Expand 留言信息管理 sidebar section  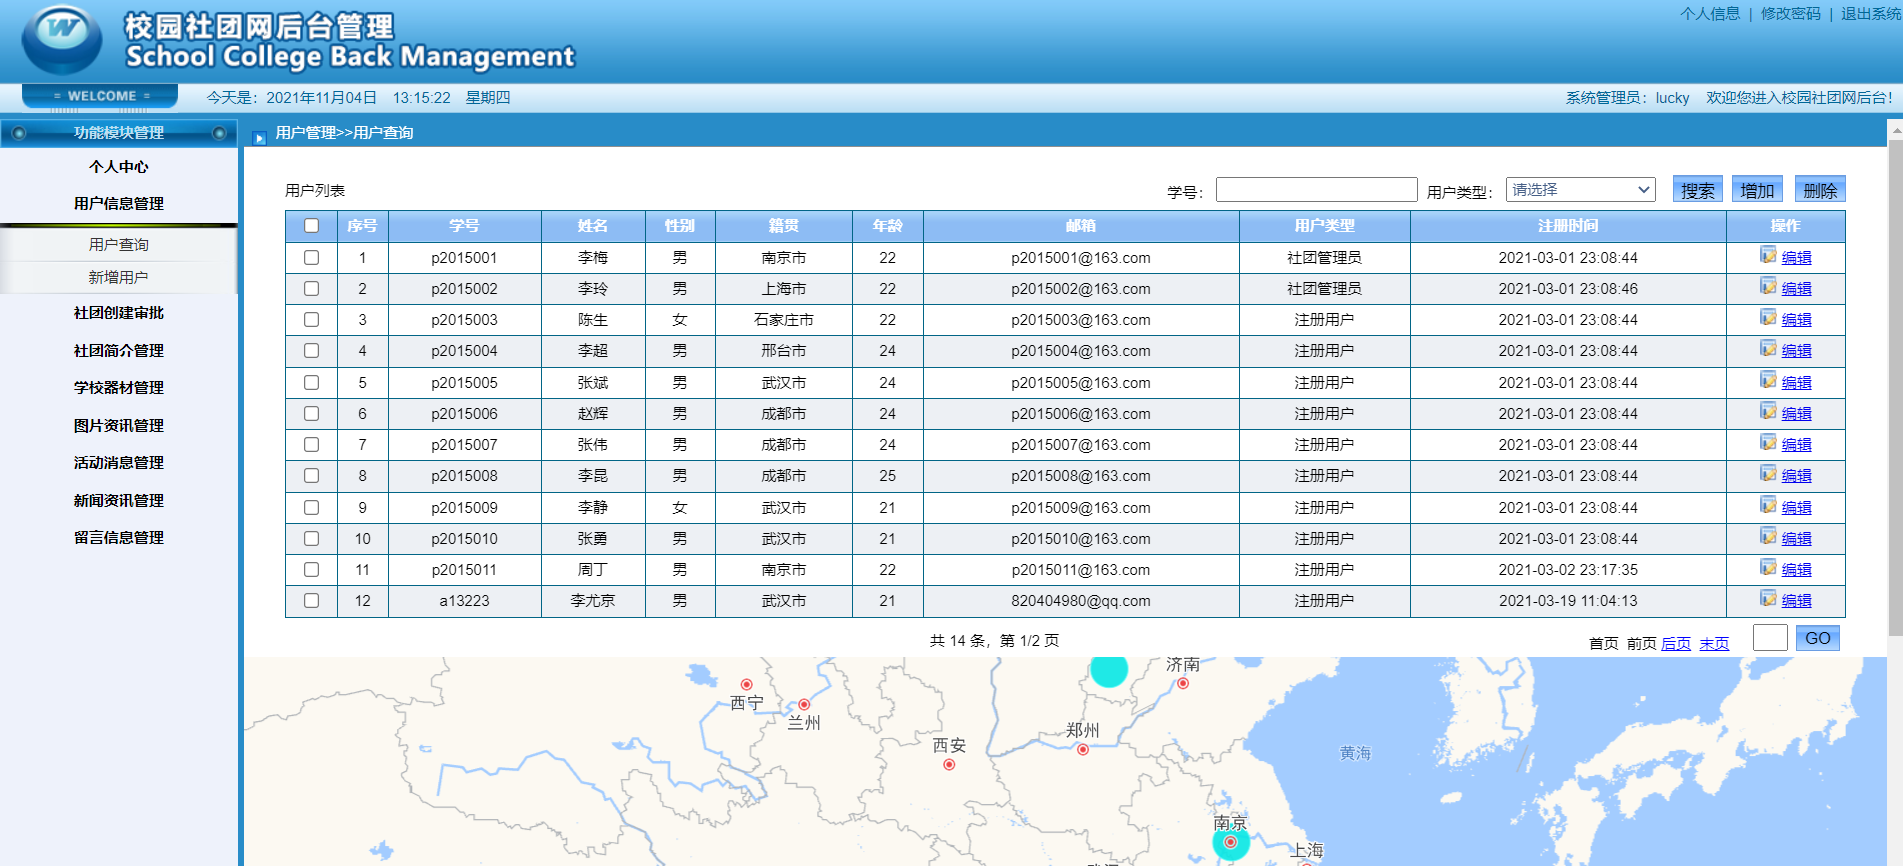pyautogui.click(x=119, y=538)
